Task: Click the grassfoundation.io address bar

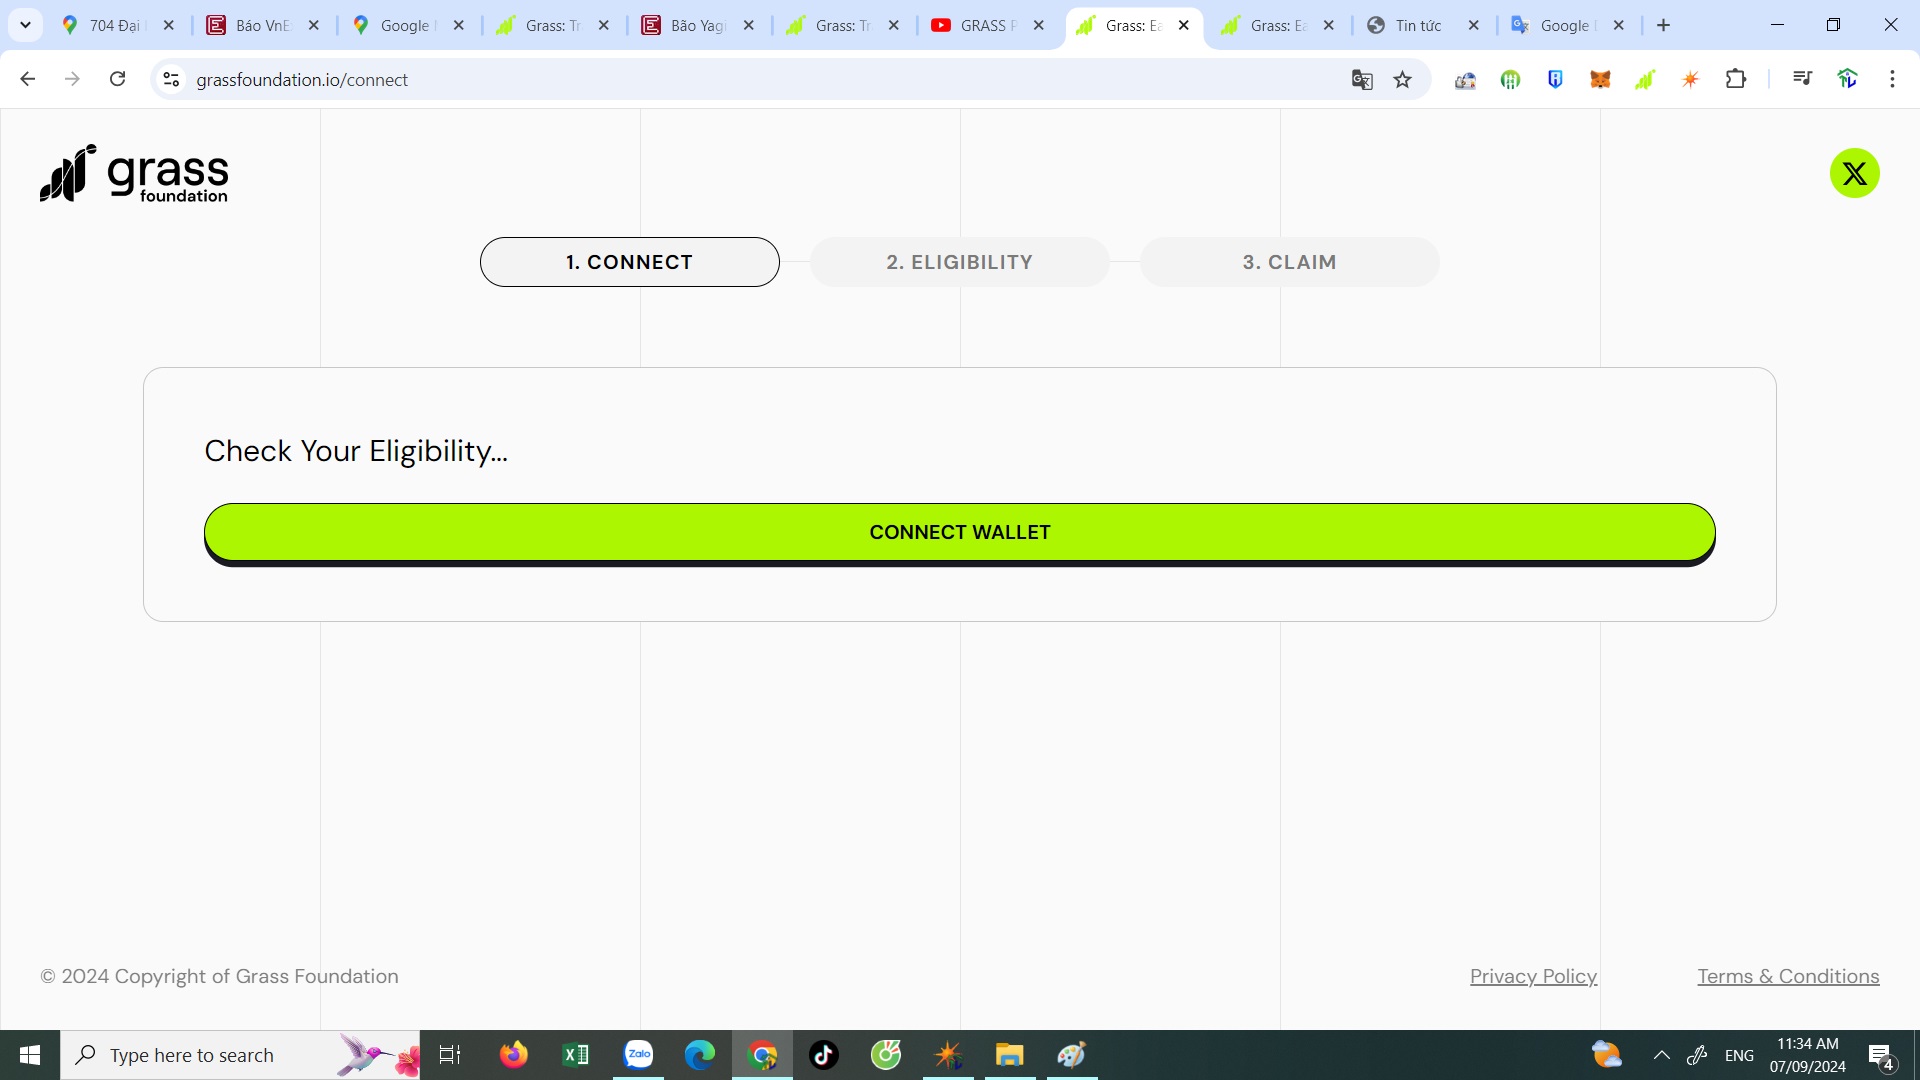Action: [x=700, y=79]
